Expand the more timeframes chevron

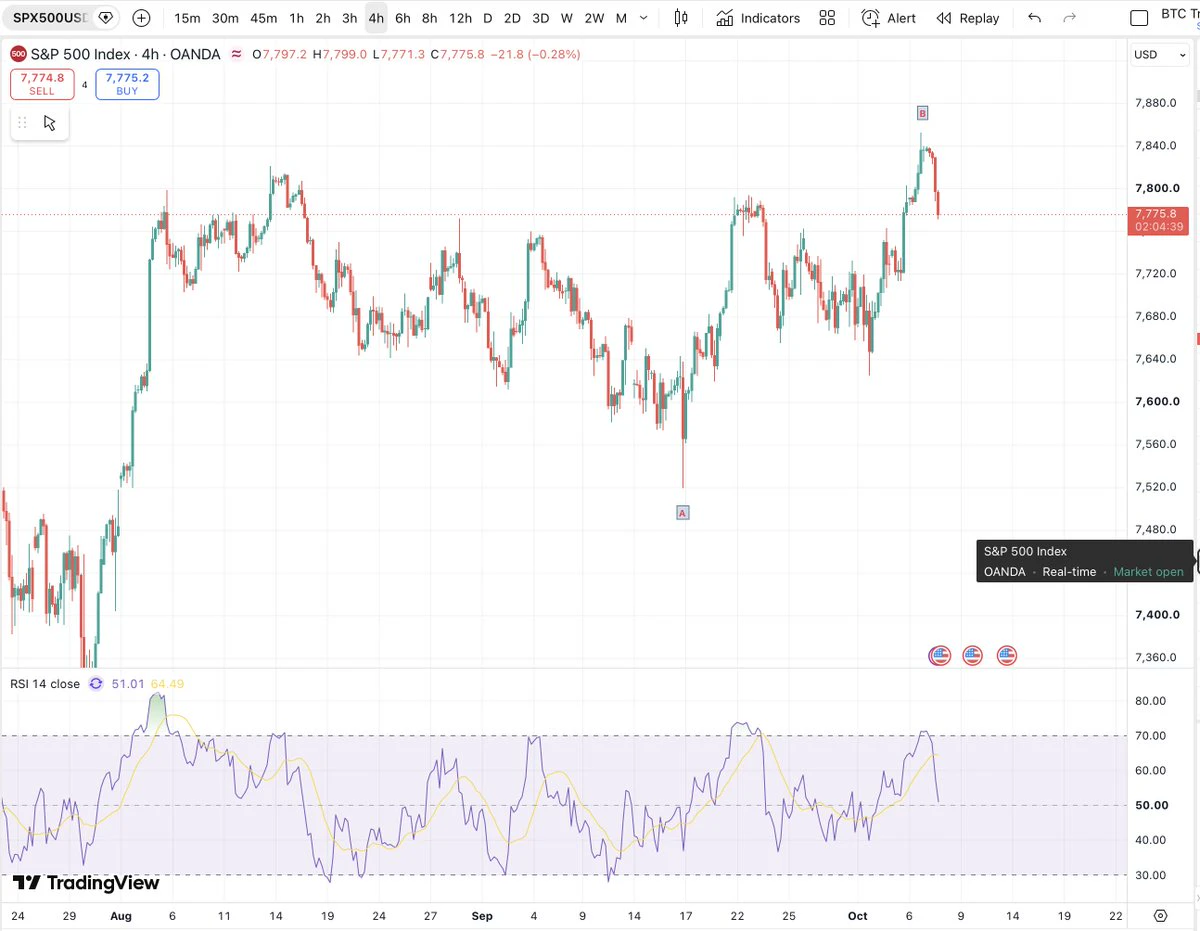point(642,18)
